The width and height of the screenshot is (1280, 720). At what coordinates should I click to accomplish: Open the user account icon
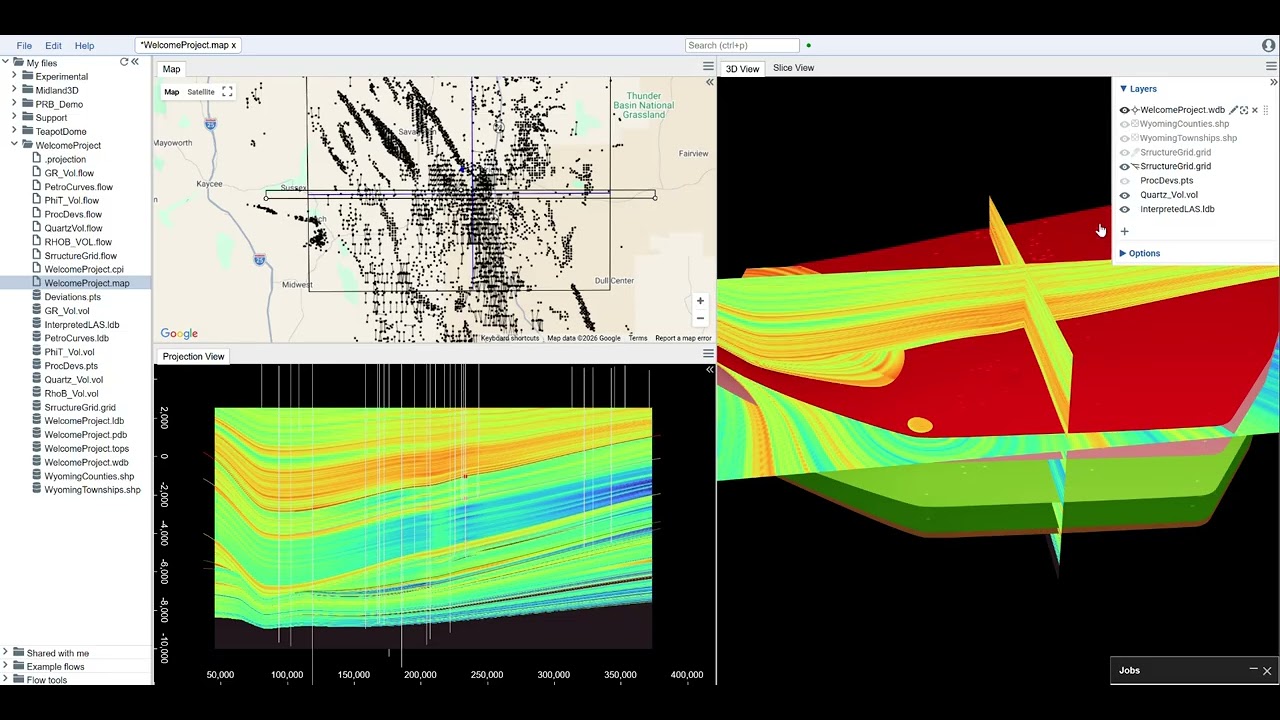tap(1268, 45)
